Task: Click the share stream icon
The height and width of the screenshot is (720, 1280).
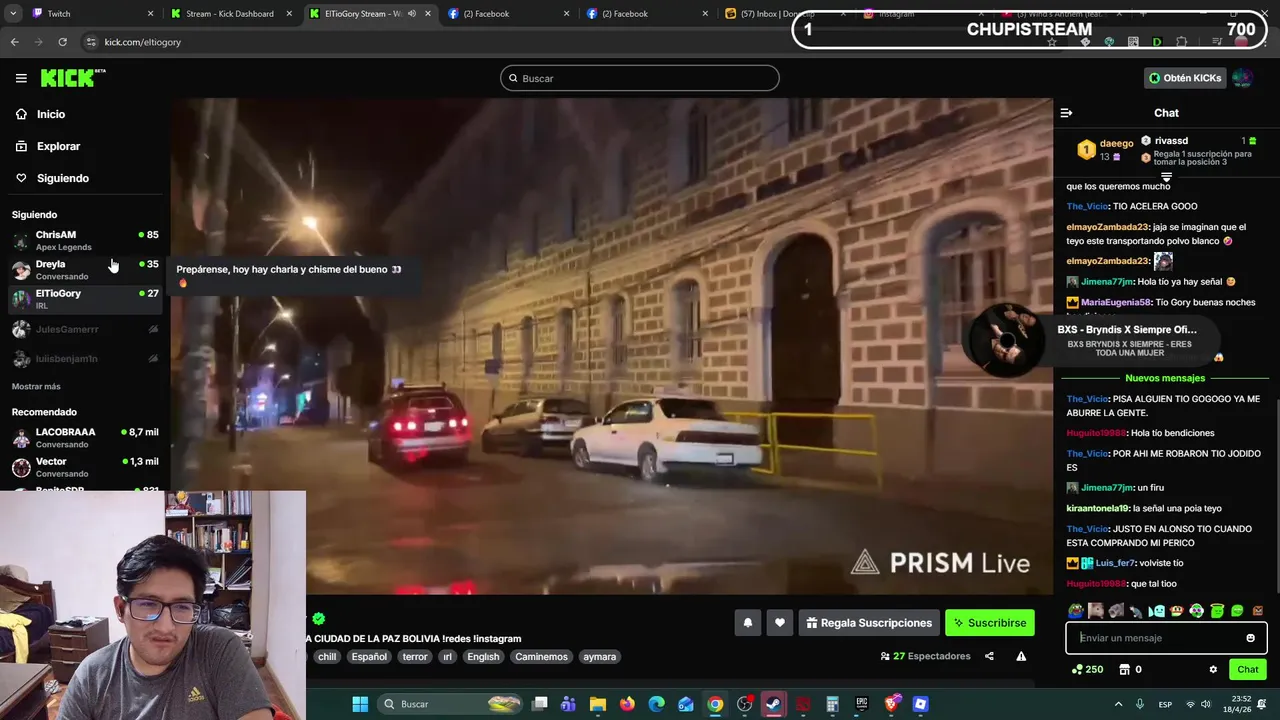Action: pyautogui.click(x=989, y=656)
